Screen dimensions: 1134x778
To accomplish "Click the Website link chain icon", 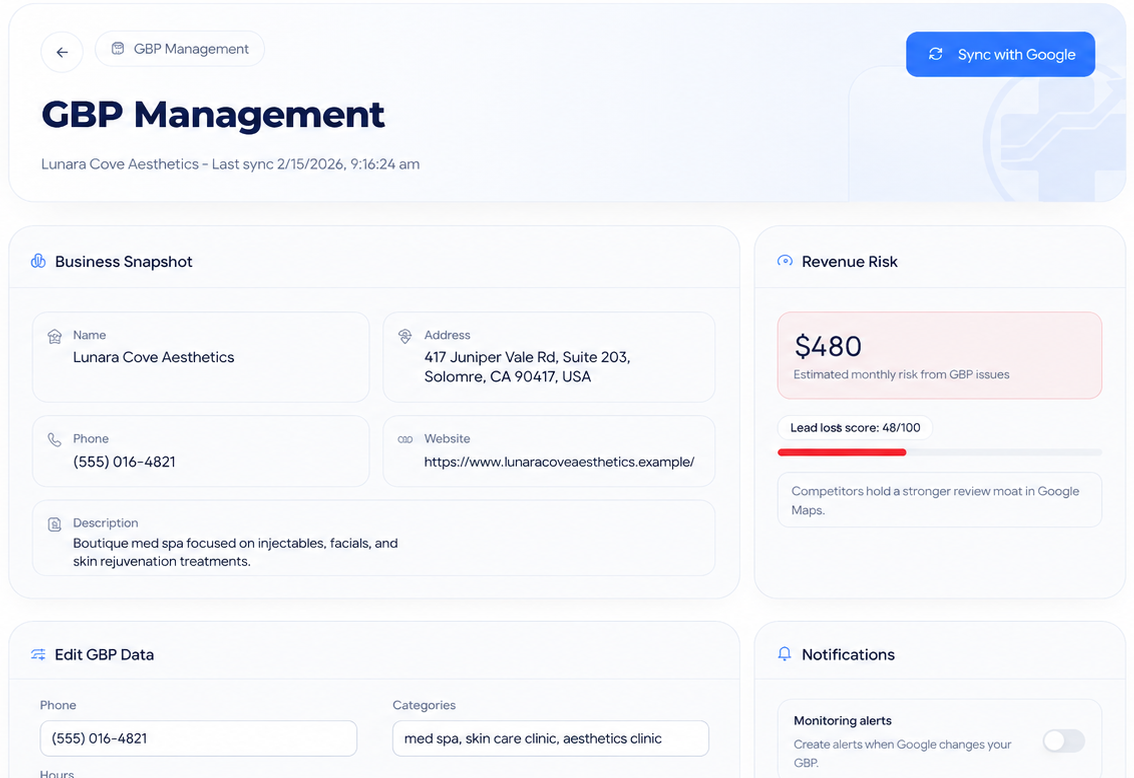I will point(405,440).
